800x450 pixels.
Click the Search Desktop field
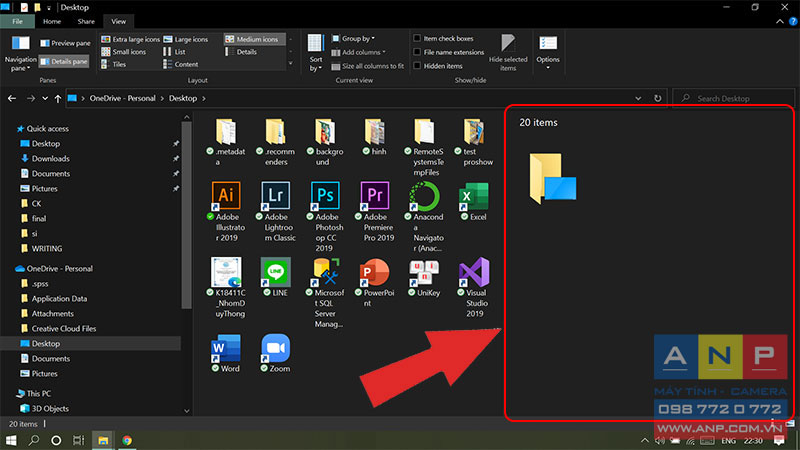tap(734, 98)
